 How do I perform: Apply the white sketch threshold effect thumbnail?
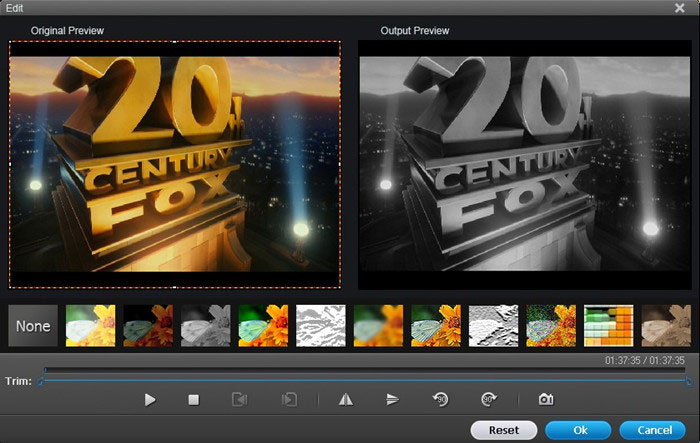[321, 326]
